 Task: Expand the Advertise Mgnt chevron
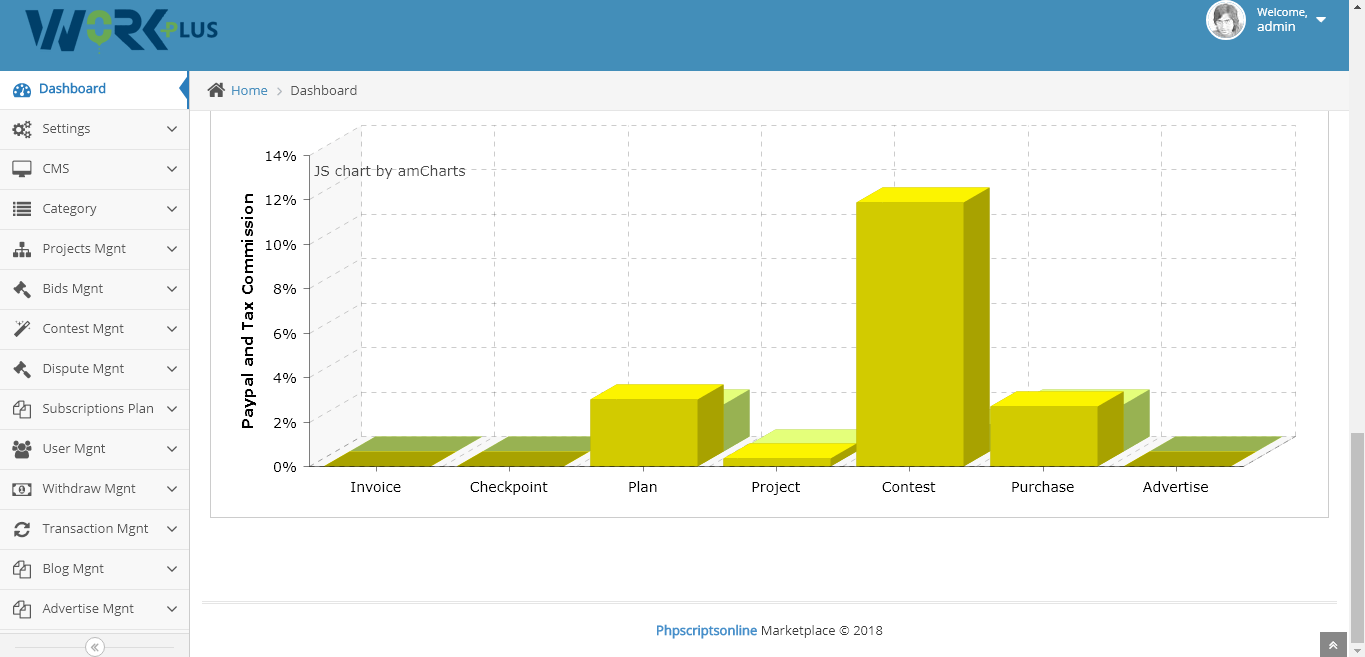[x=172, y=609]
